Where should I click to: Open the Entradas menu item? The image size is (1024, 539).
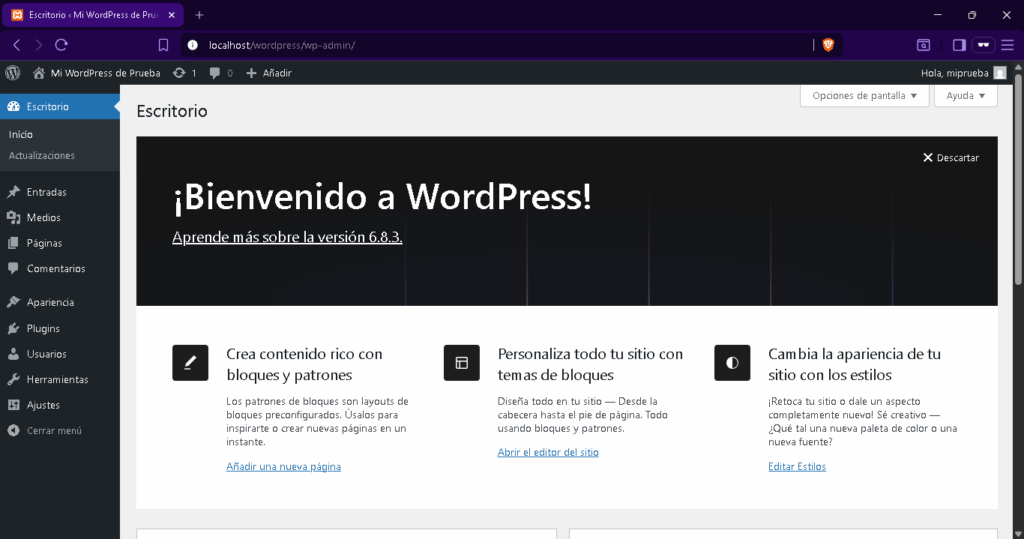[59, 192]
